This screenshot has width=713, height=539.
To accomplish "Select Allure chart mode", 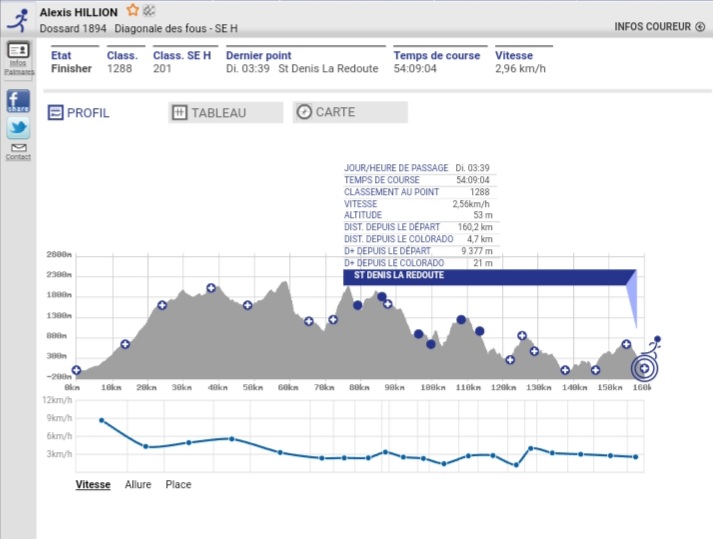I will [138, 484].
